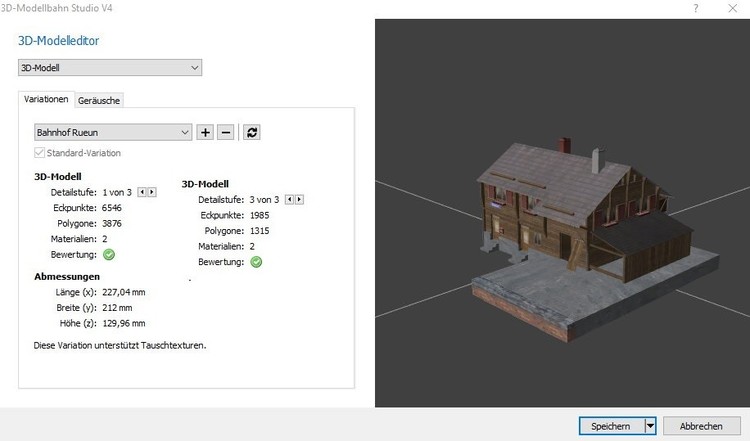
Task: Click the green Bewertung checkmark under 6546 Eckpunkte
Action: pos(109,254)
